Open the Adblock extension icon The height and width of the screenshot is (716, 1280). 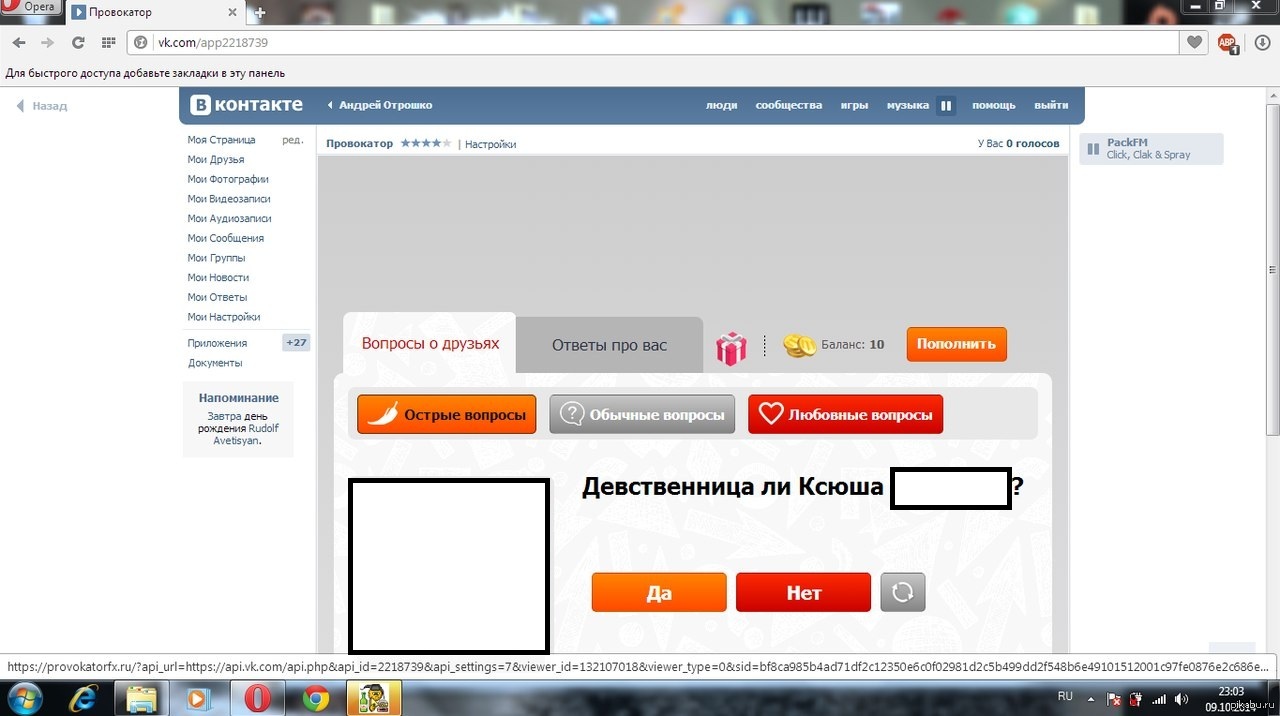pos(1227,43)
